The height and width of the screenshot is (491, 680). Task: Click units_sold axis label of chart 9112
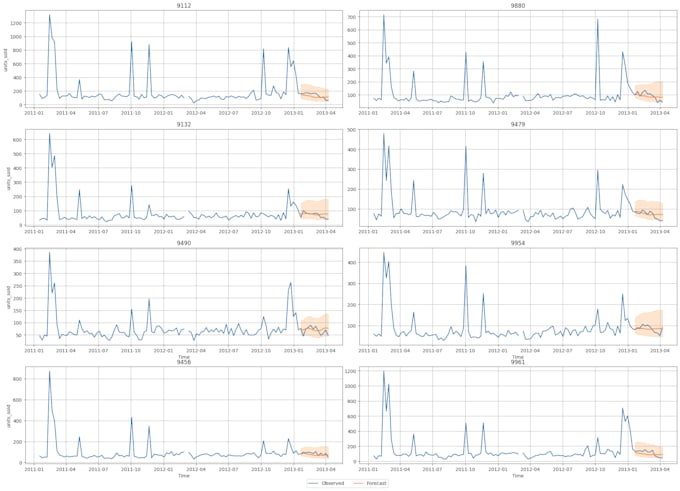pos(7,60)
